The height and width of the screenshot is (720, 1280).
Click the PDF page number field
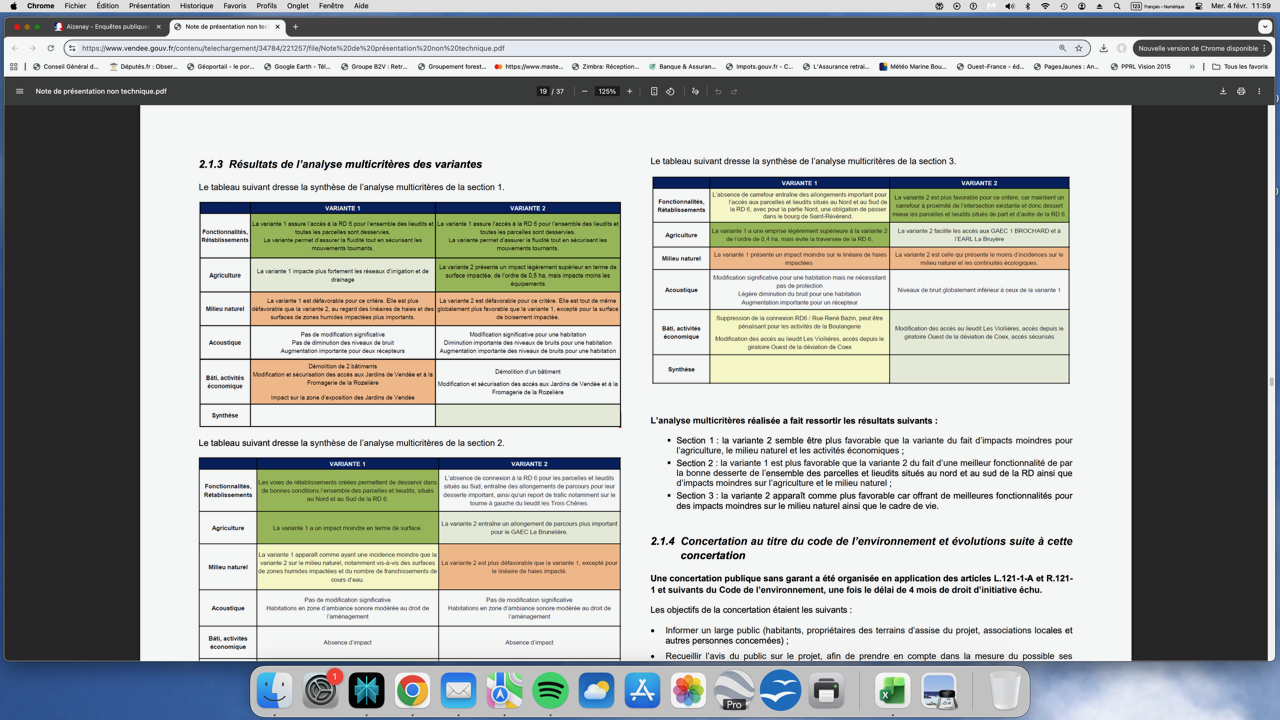pyautogui.click(x=543, y=91)
